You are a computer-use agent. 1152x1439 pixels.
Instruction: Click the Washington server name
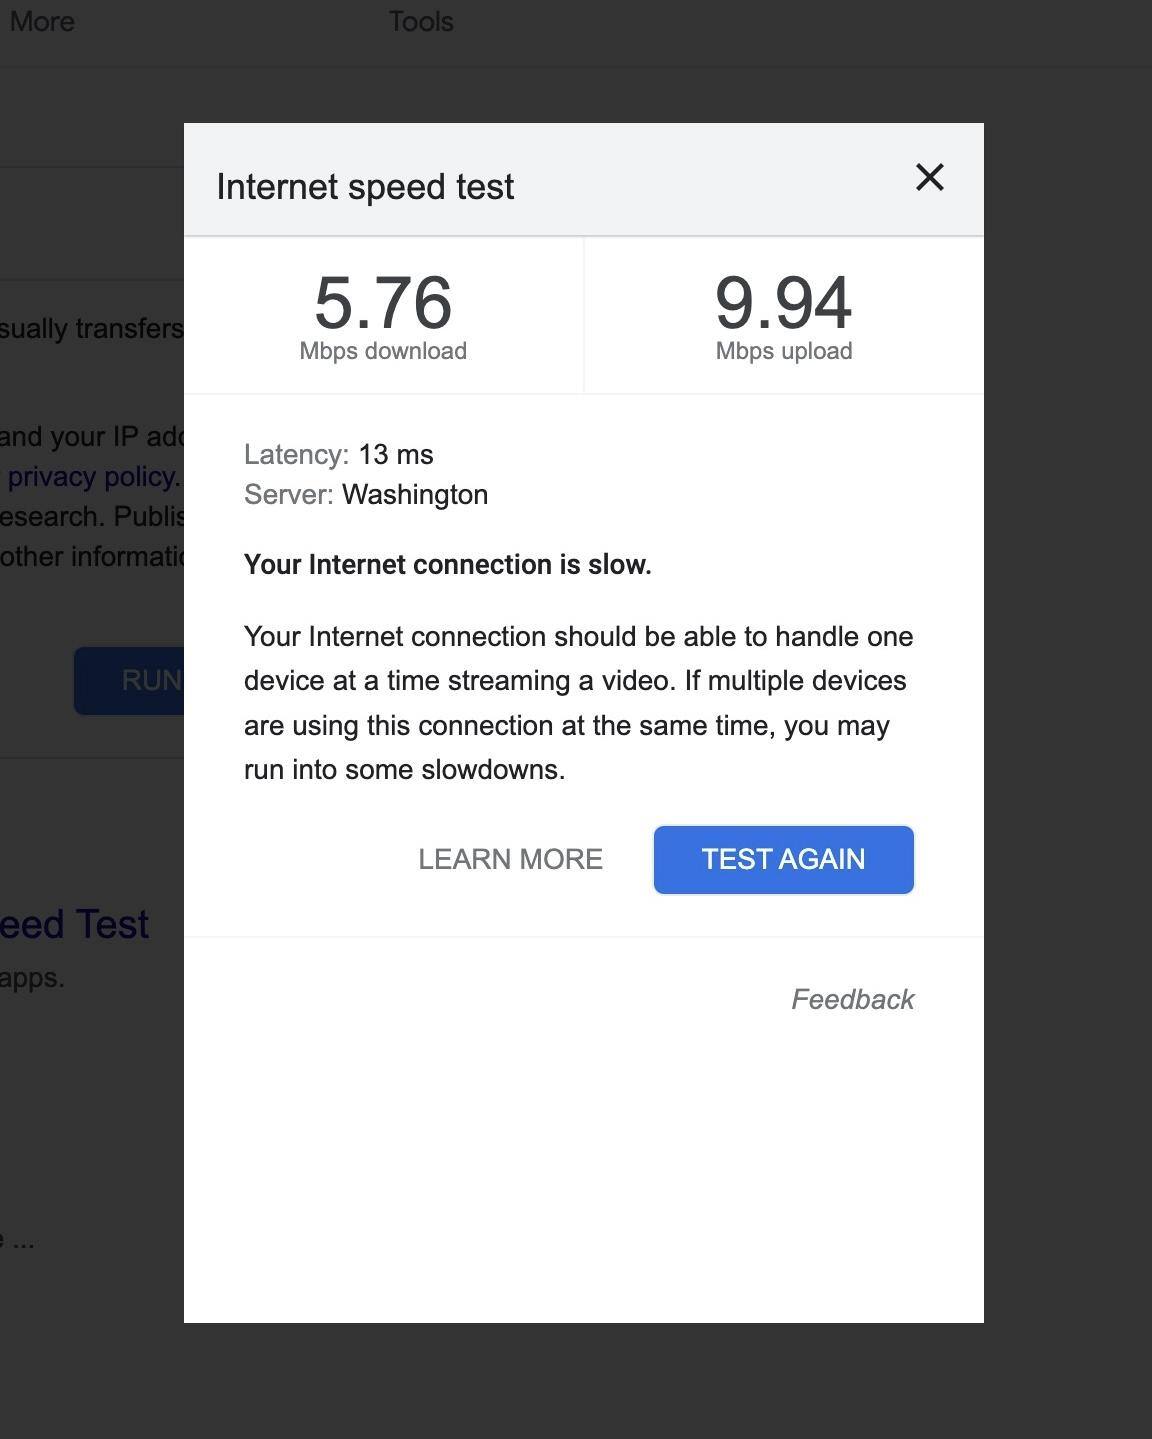(415, 495)
